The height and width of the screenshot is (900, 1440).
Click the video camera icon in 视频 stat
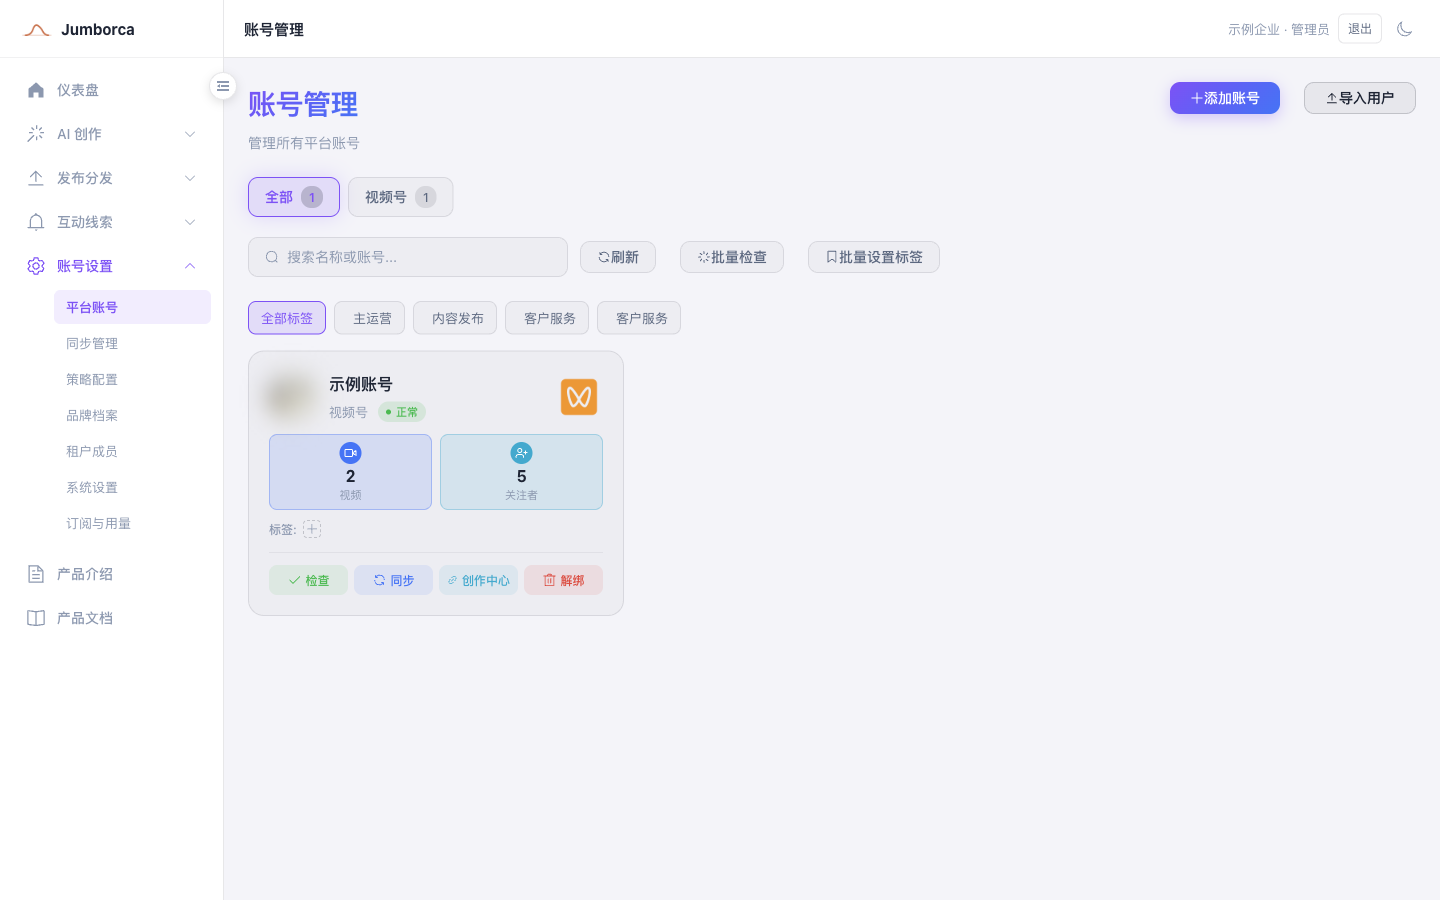pos(350,453)
